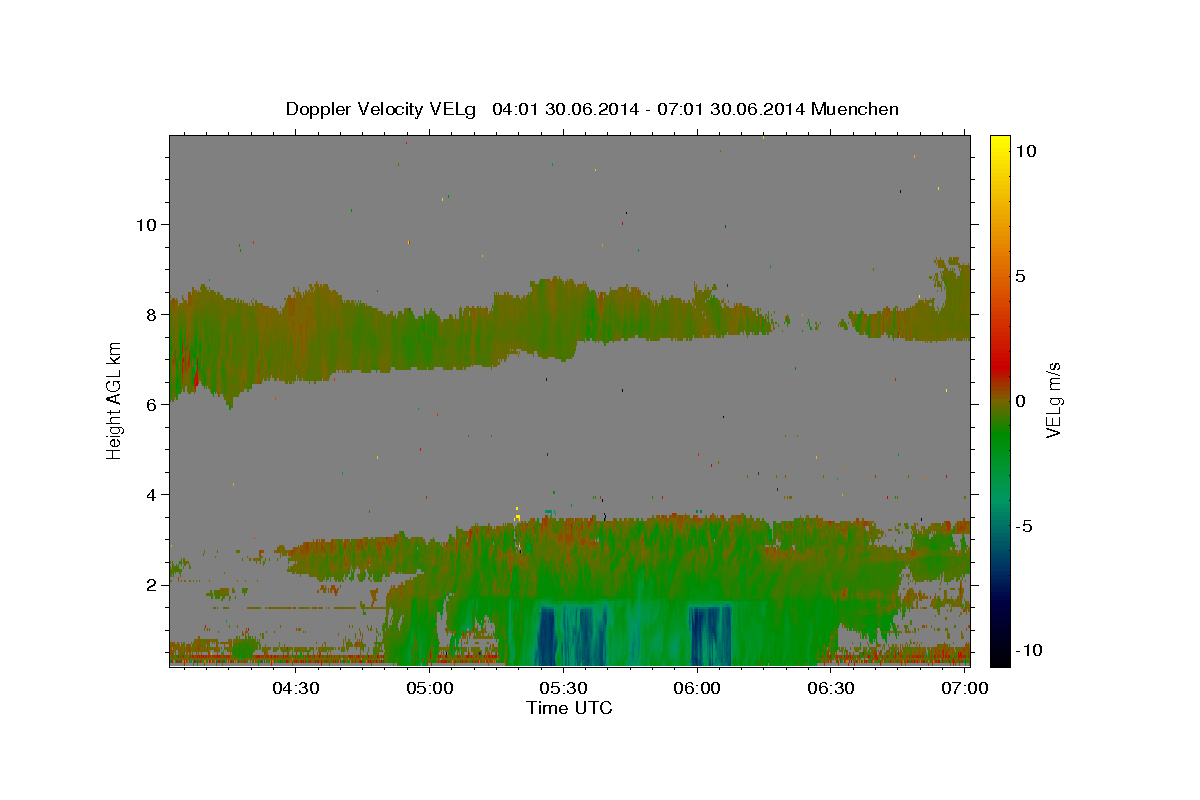Click the '05:00' time tick label

tap(430, 688)
